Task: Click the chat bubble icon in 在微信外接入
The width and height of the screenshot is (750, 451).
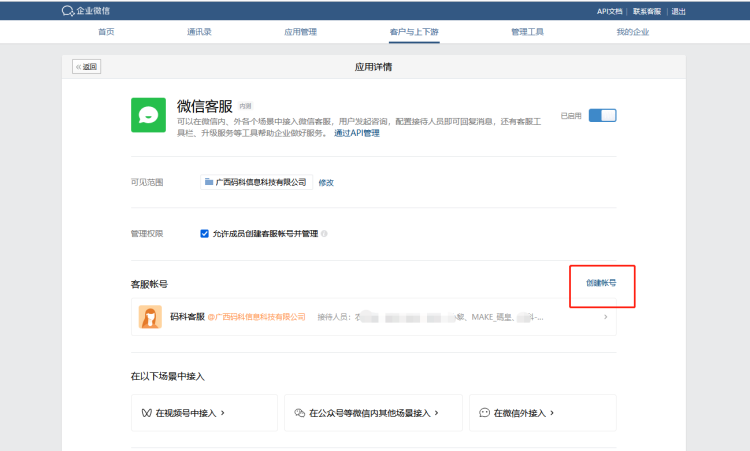Action: click(485, 413)
